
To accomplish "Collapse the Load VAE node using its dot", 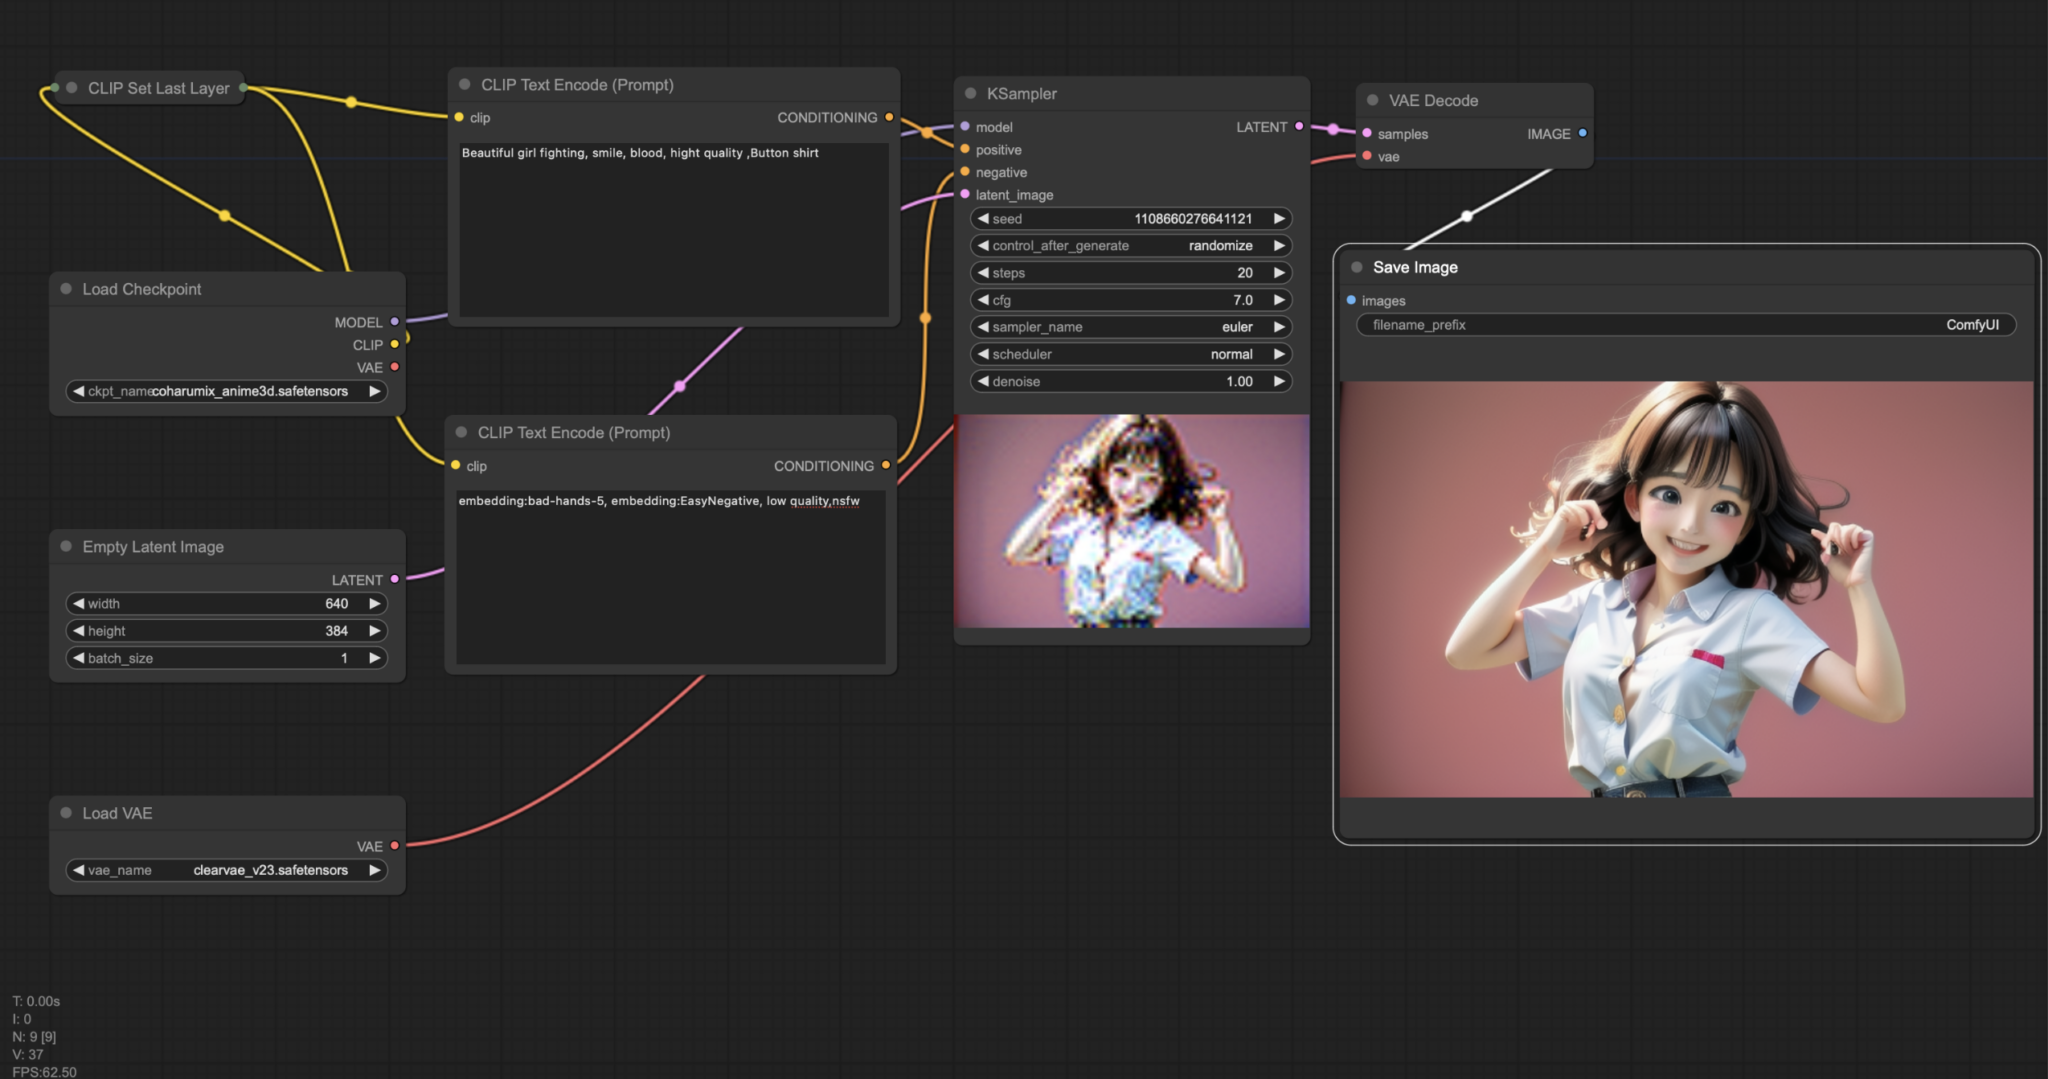I will 66,813.
